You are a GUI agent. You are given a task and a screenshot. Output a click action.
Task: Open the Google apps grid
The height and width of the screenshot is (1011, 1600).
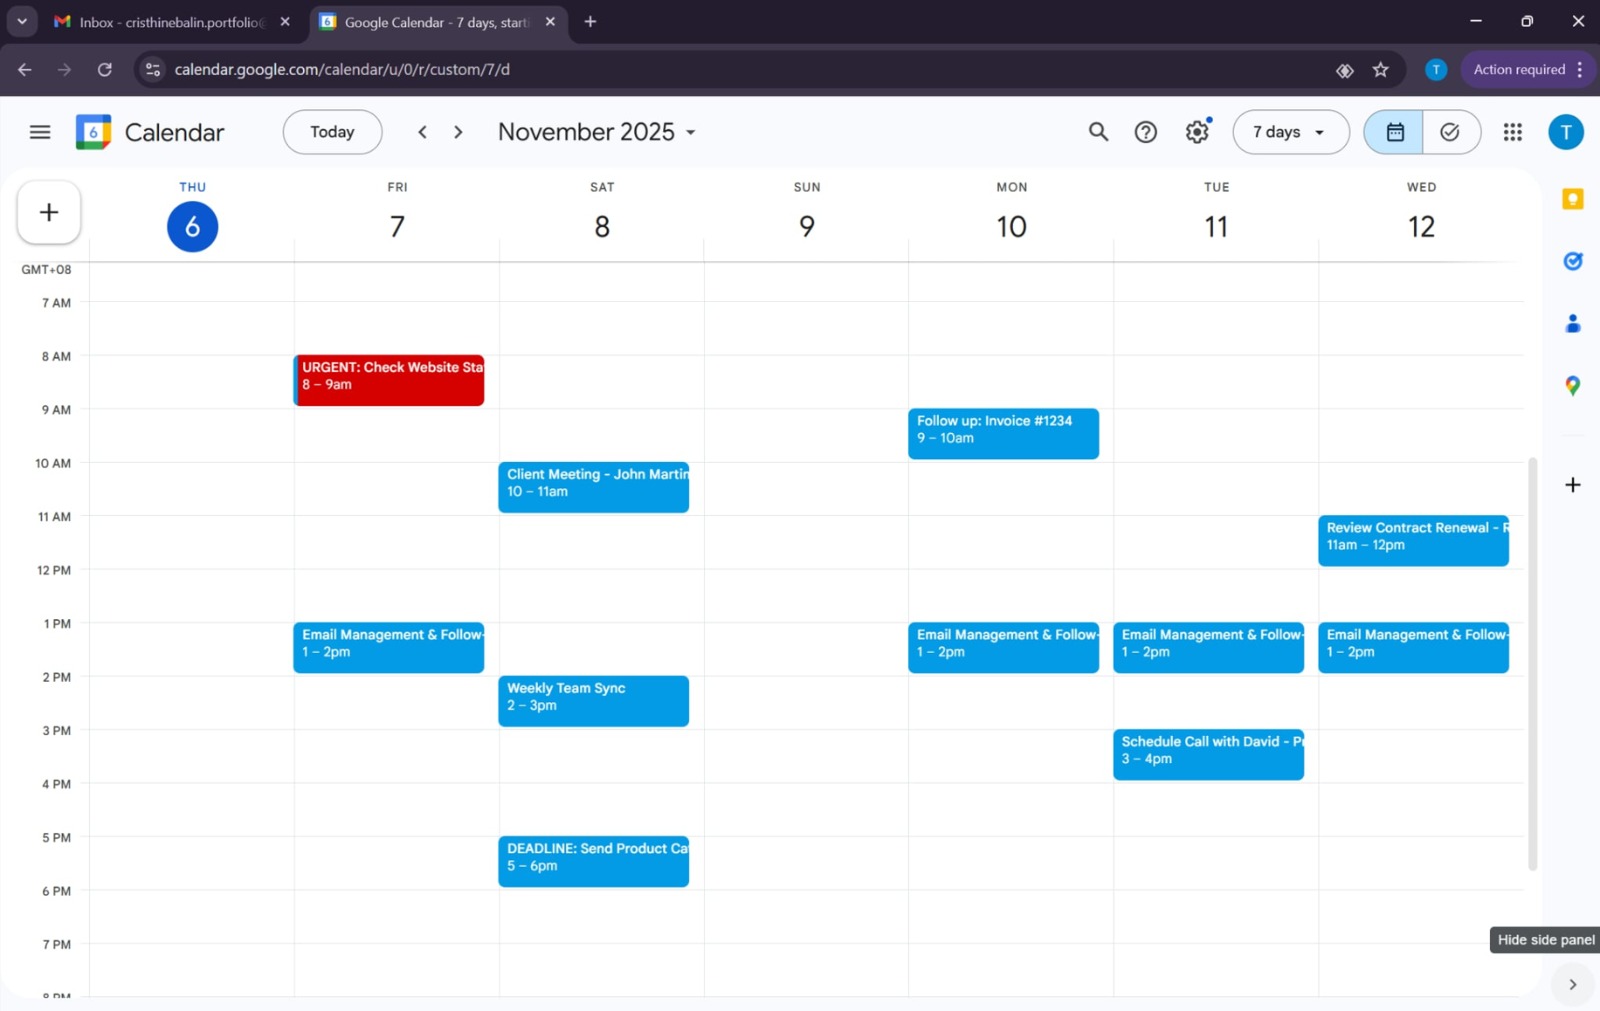click(x=1512, y=132)
